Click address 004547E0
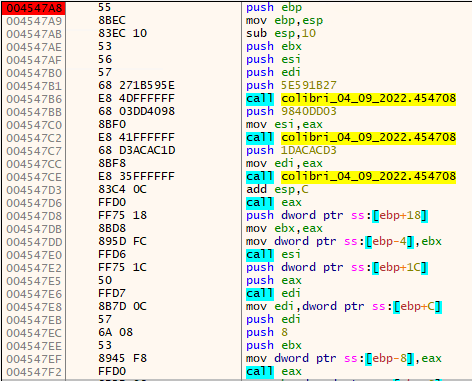Screen dimensions: 472x381 point(34,255)
